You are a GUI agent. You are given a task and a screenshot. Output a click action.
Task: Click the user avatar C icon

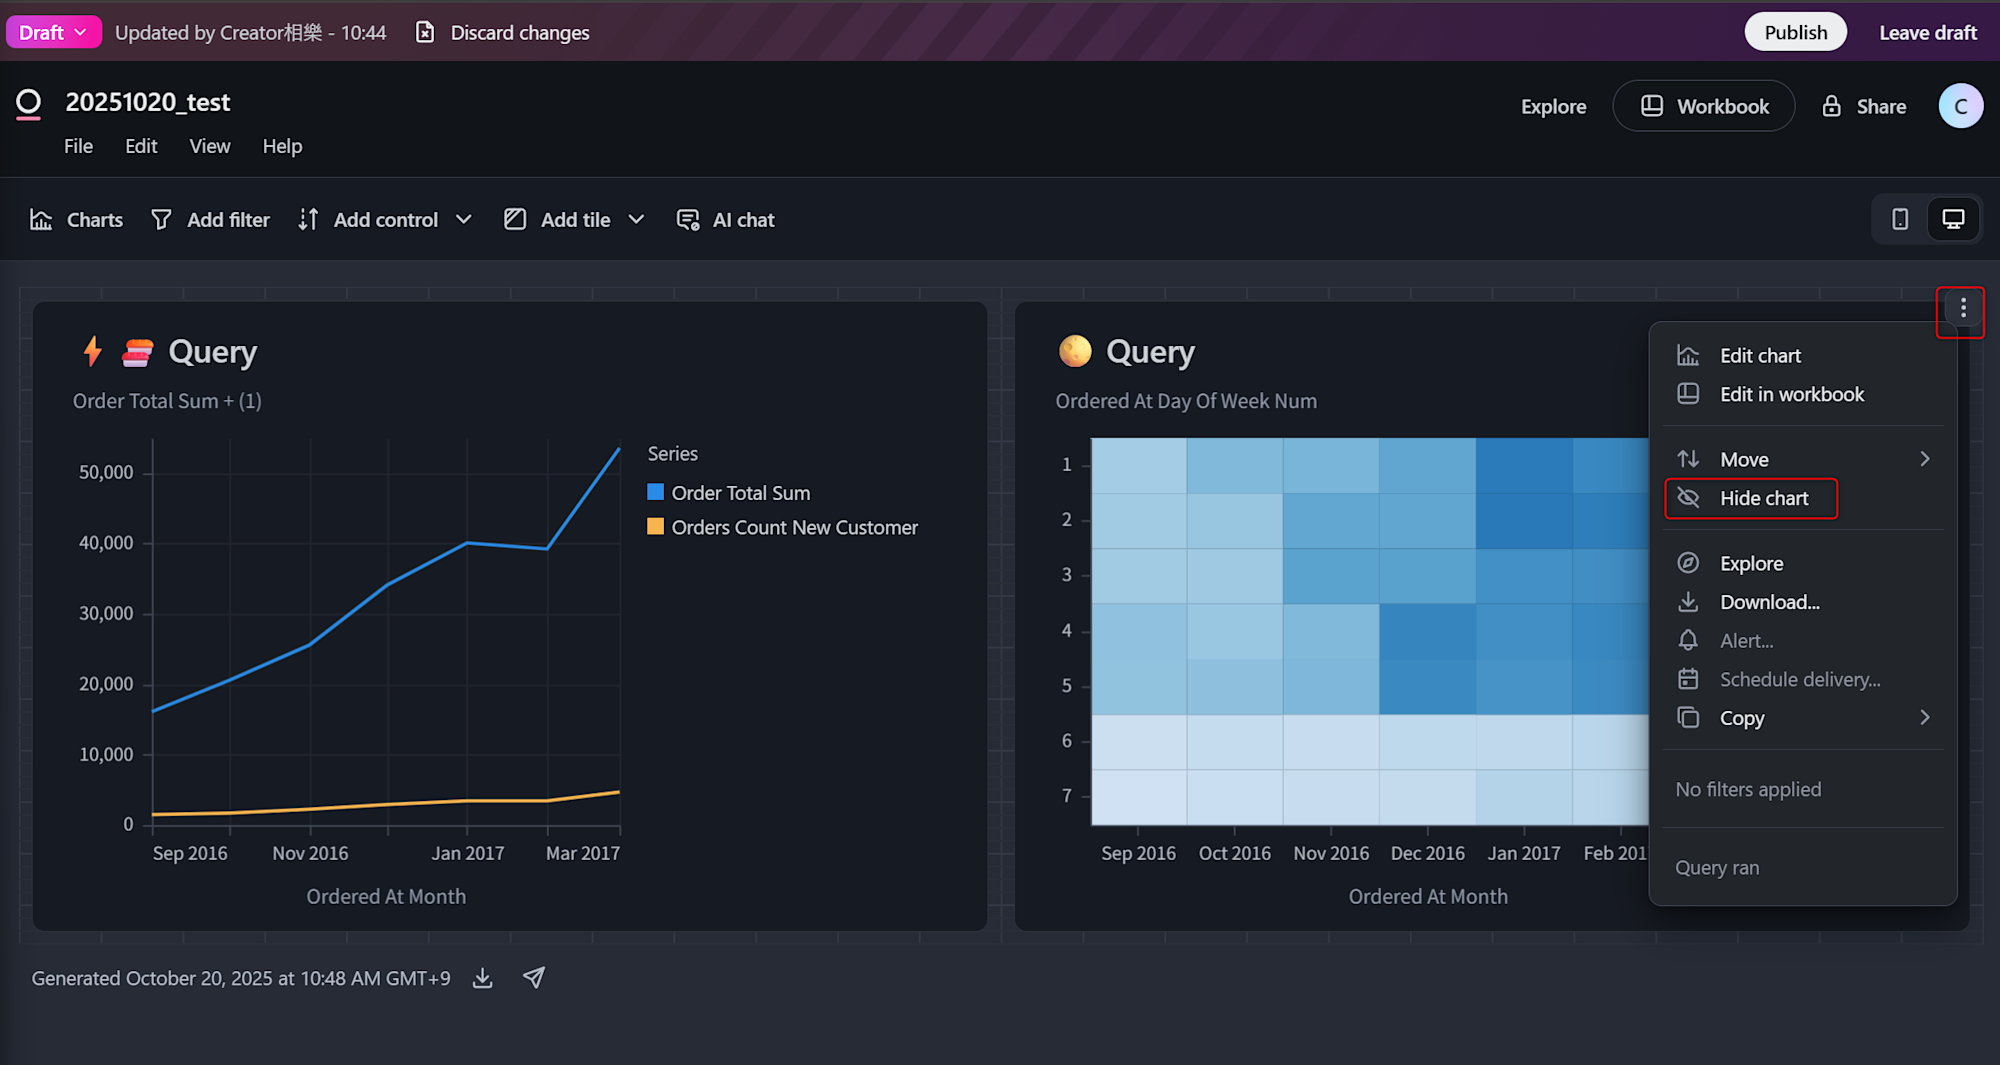coord(1960,106)
